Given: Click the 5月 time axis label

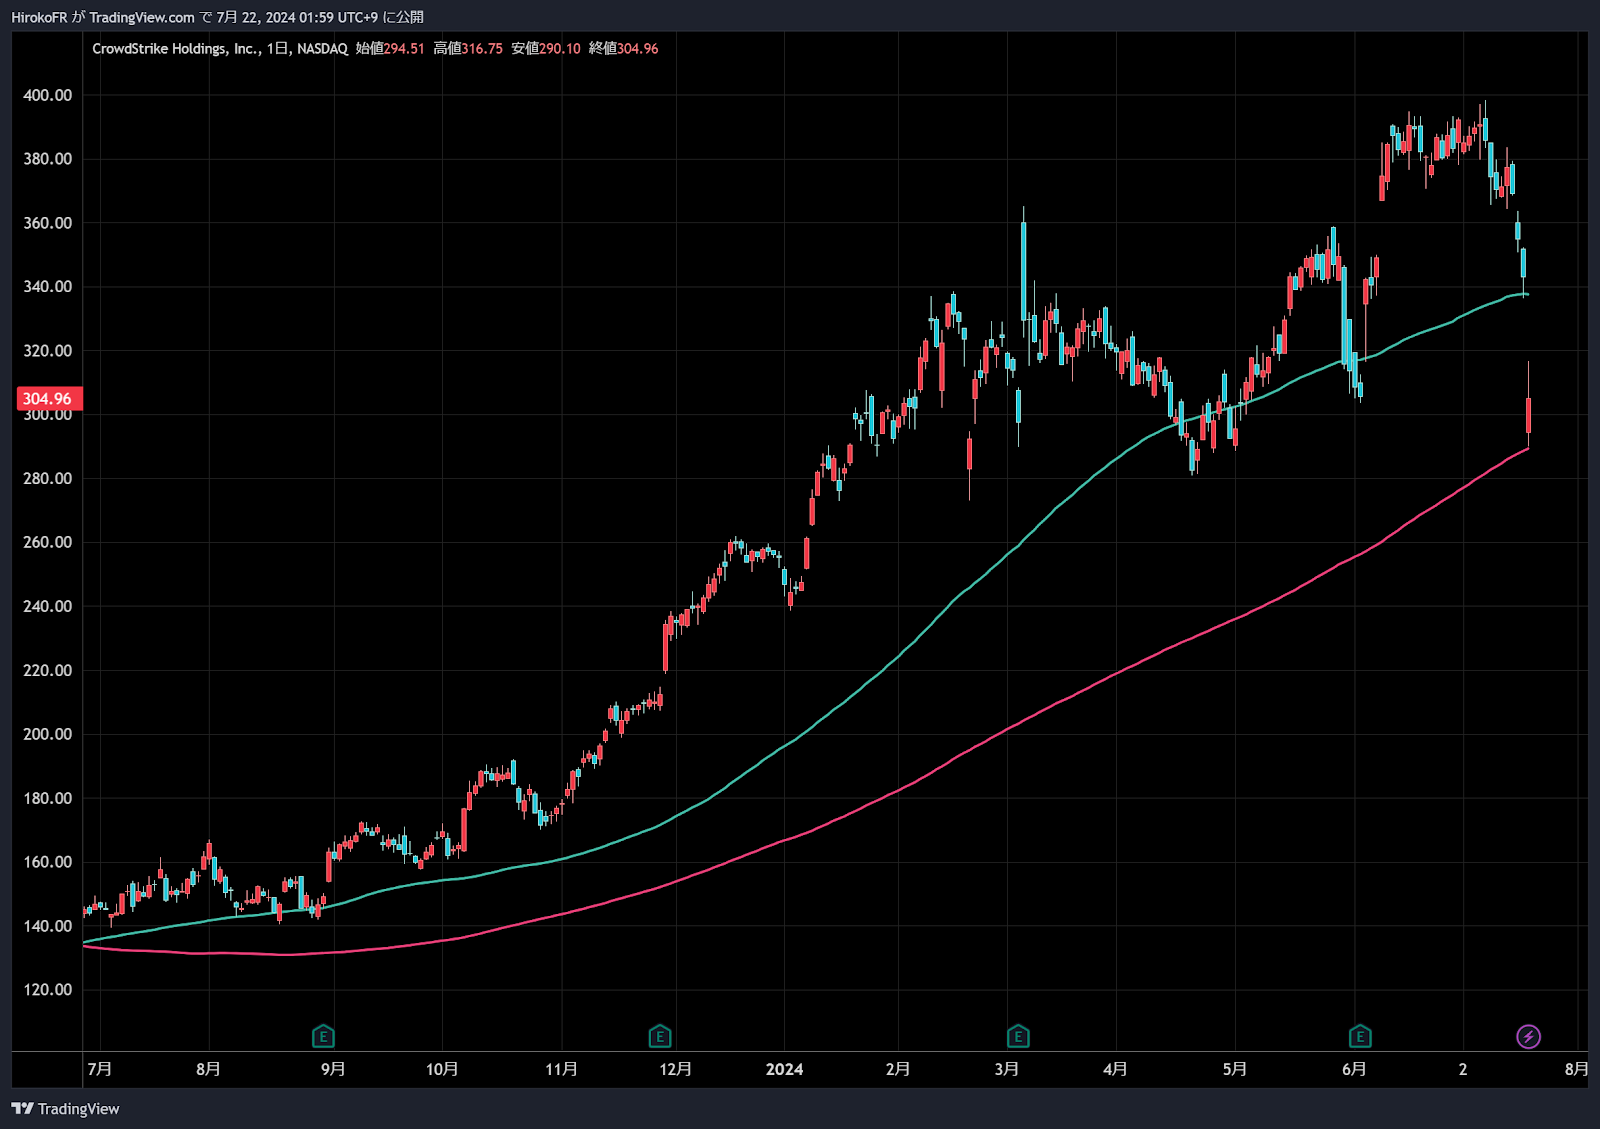Looking at the screenshot, I should tap(1235, 1069).
